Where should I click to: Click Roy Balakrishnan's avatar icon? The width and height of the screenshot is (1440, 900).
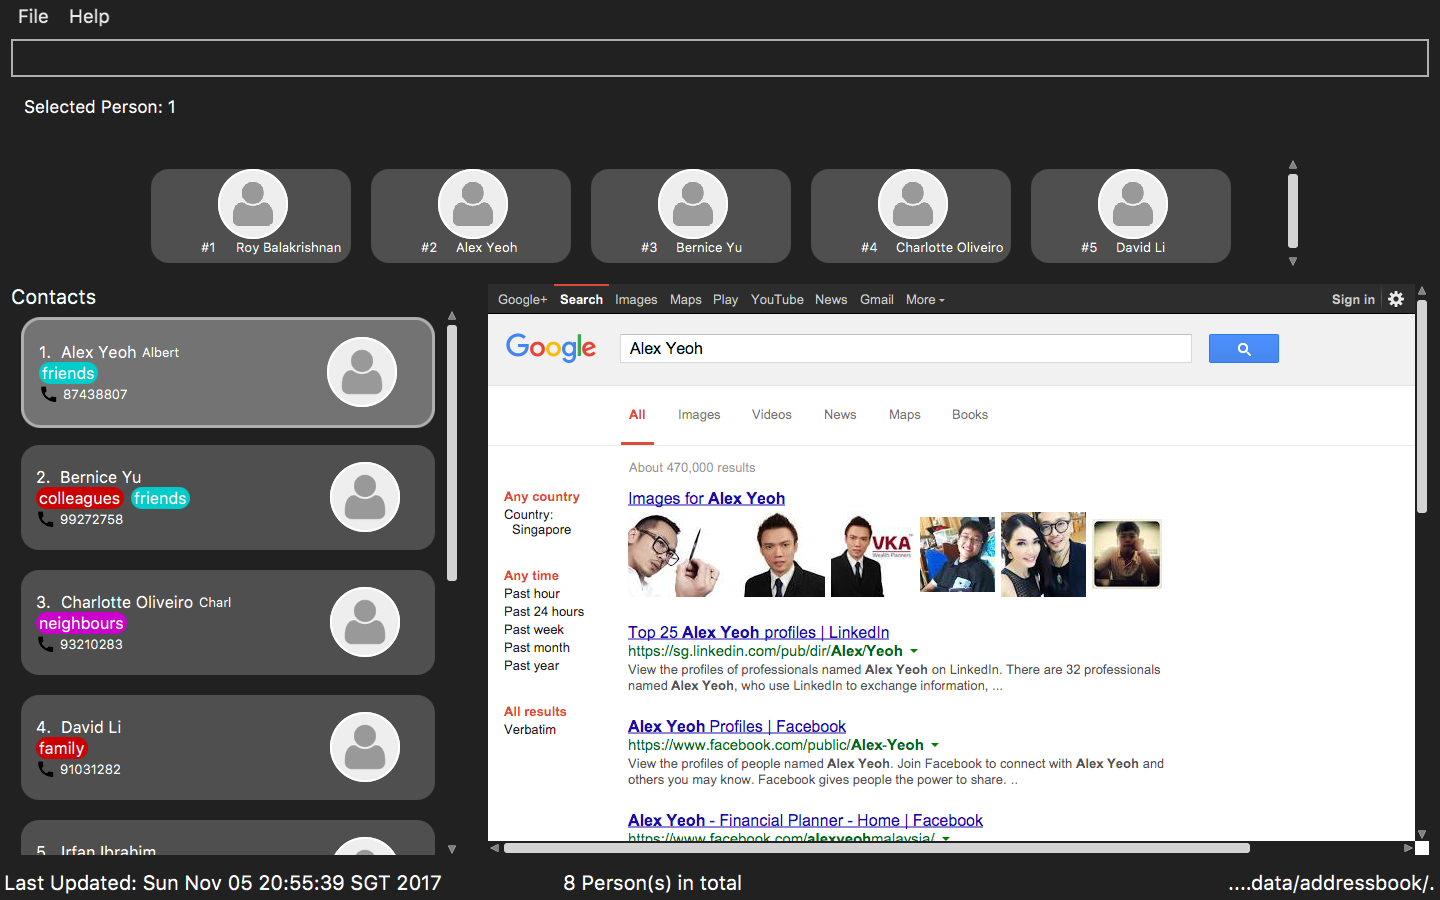click(x=253, y=204)
